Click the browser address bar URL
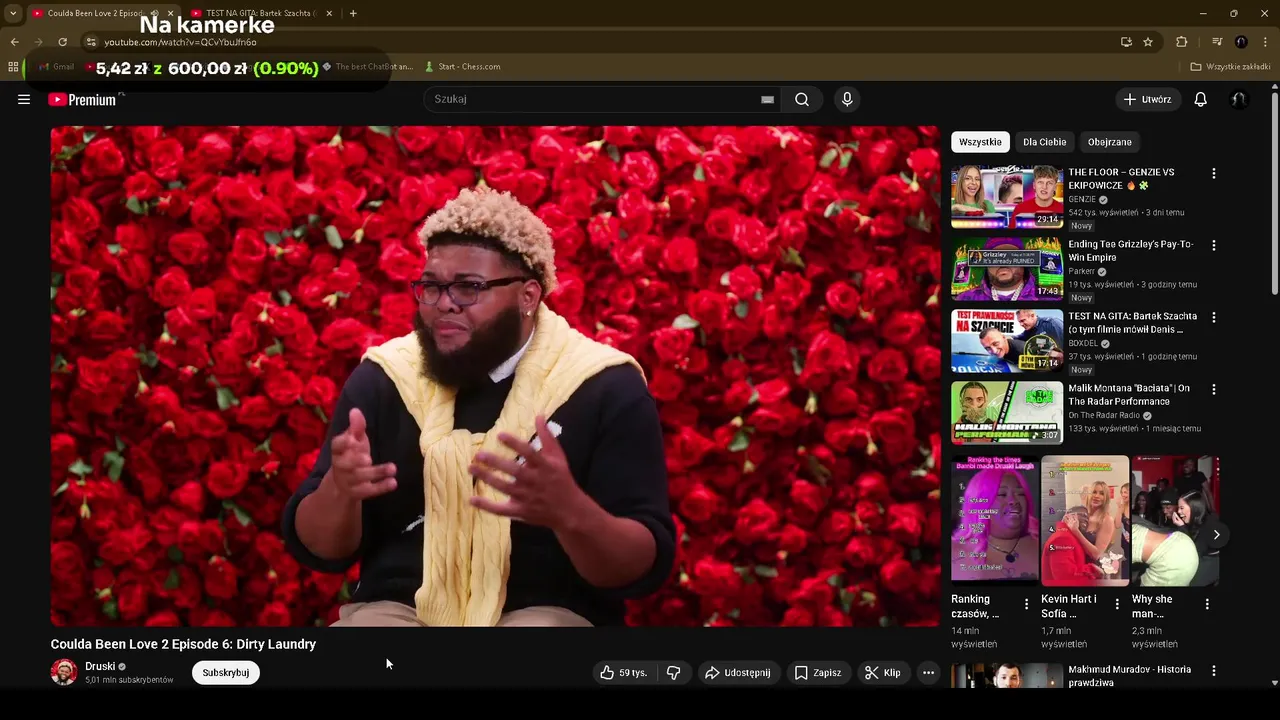Screen dimensions: 1280x720 click(180, 42)
